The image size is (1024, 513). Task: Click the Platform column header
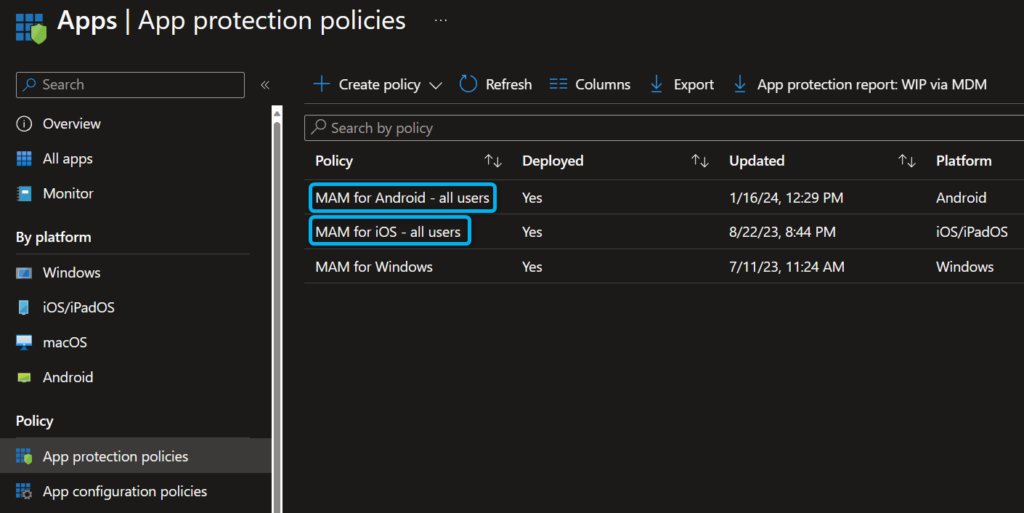click(963, 161)
